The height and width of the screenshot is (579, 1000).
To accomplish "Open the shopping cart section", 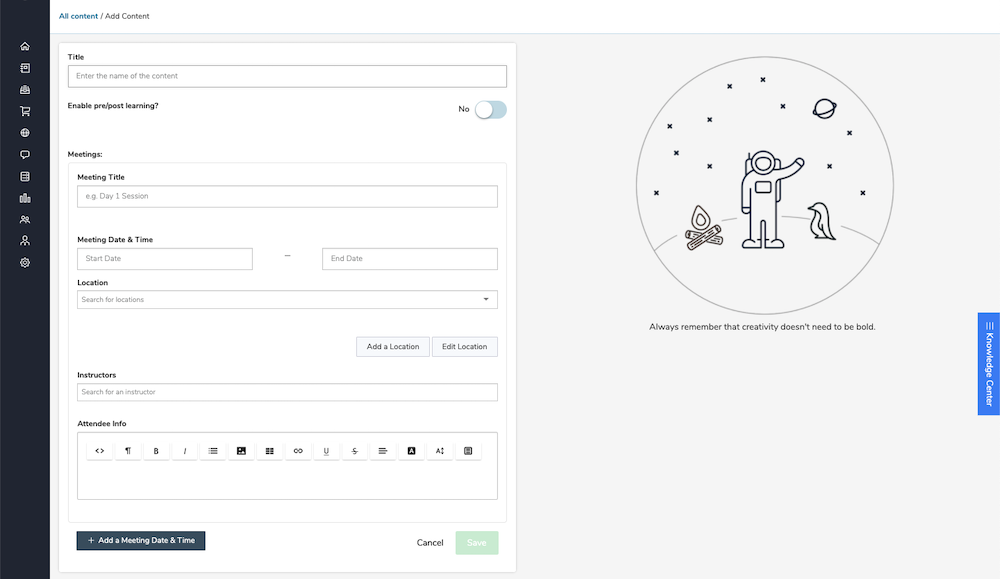I will [24, 111].
